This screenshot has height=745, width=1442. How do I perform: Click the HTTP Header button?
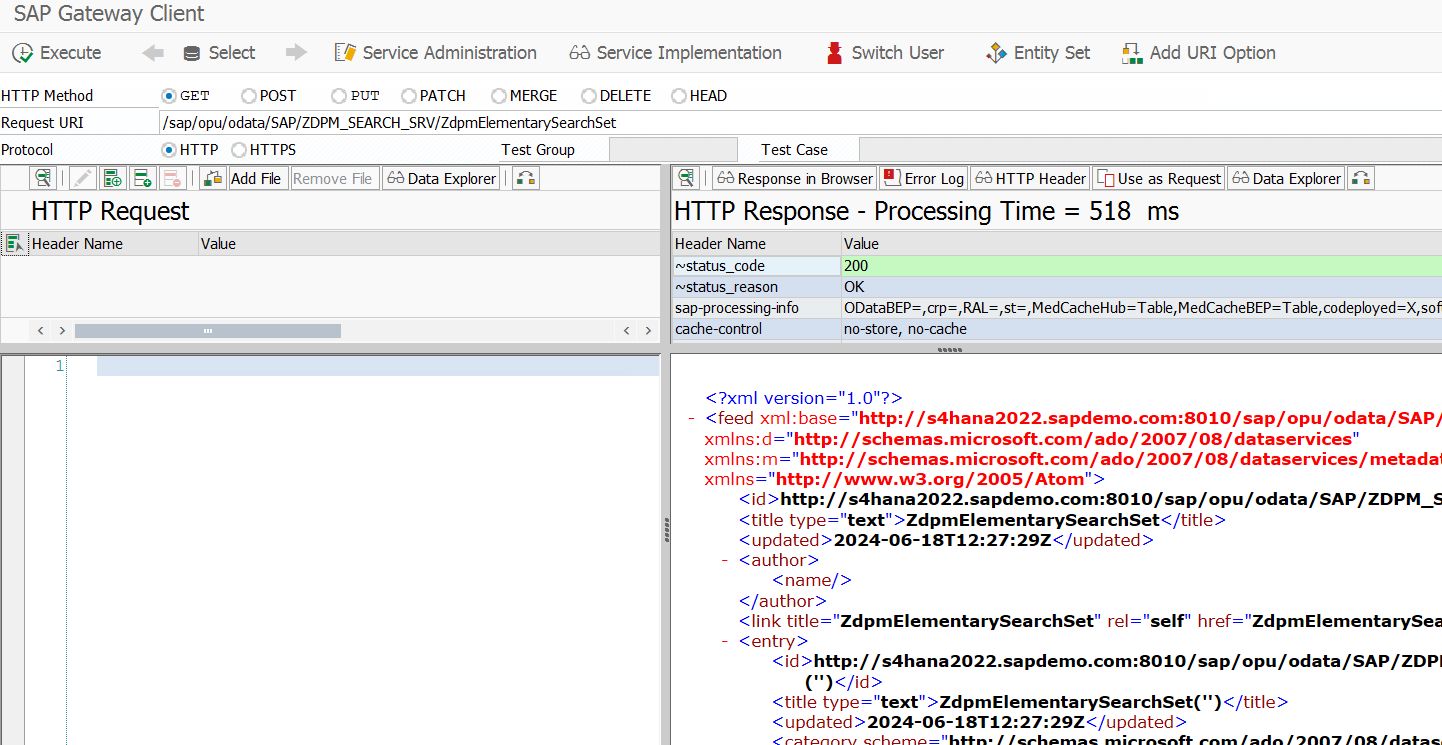coord(1030,178)
